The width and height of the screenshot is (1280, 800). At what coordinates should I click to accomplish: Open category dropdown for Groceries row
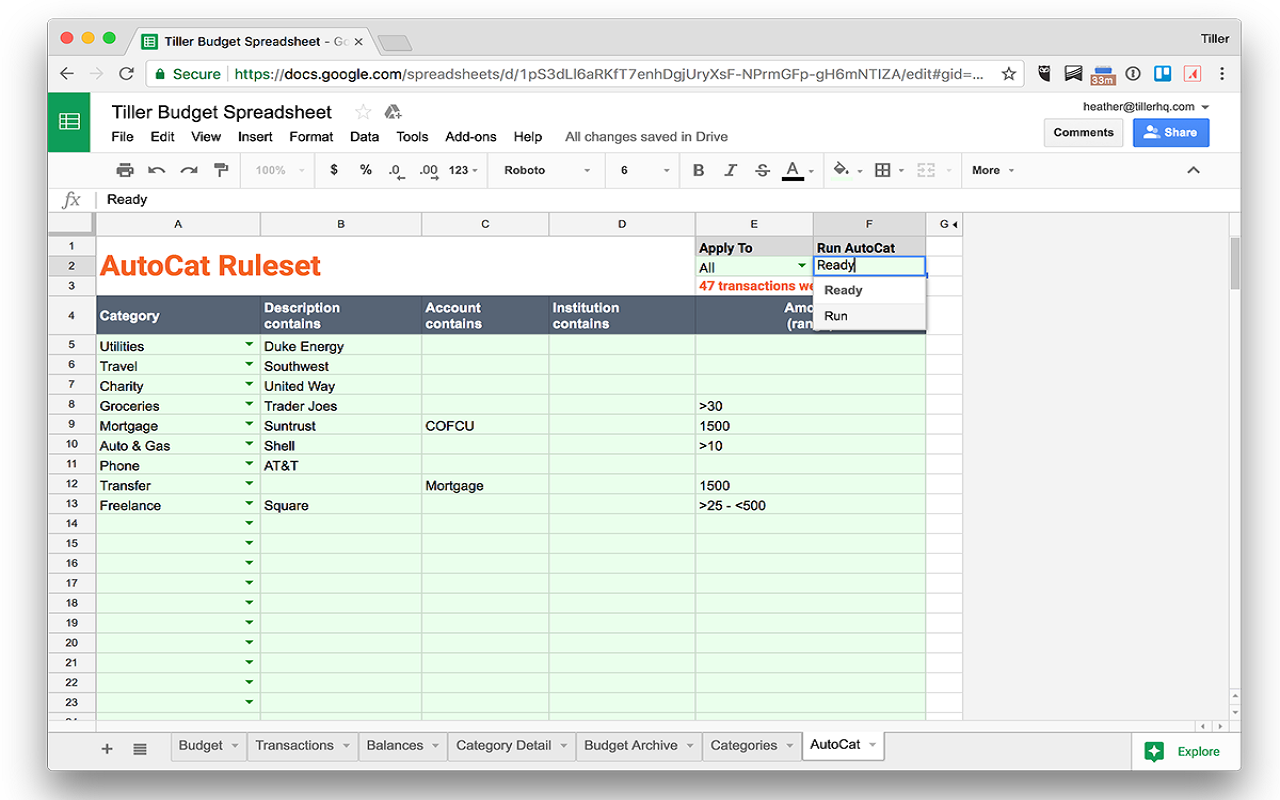[249, 404]
